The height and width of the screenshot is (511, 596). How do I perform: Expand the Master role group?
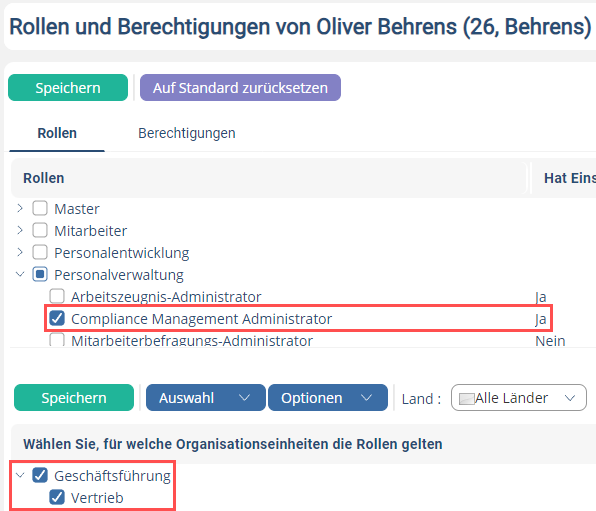point(20,208)
